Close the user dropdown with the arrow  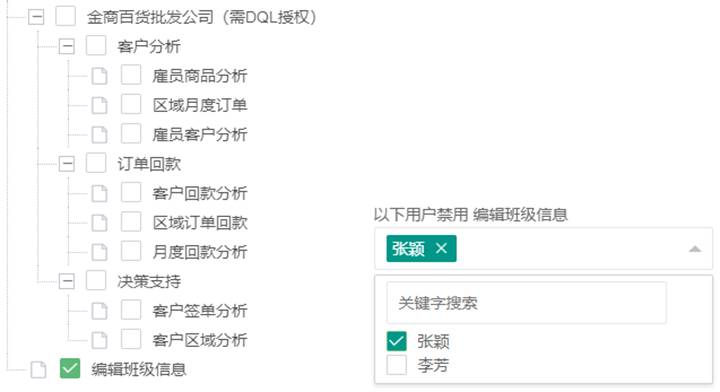pos(695,249)
